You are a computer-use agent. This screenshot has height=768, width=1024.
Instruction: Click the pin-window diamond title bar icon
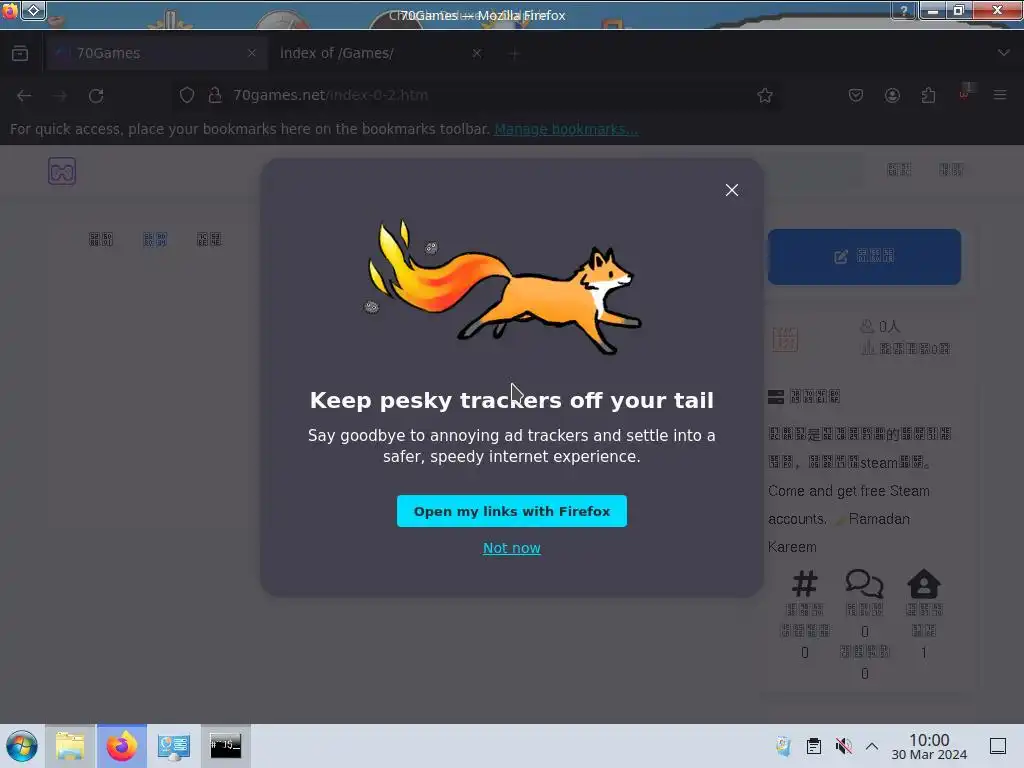(33, 10)
